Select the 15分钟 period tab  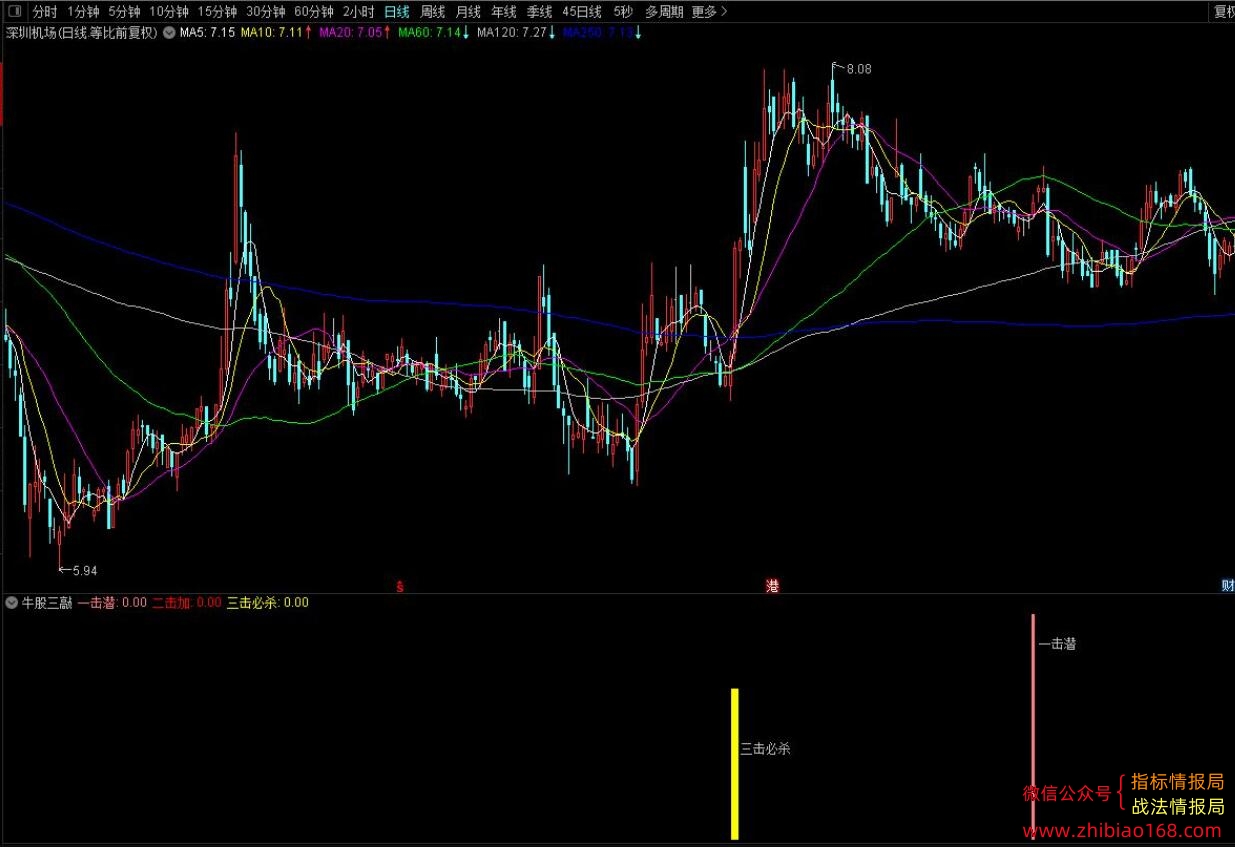(217, 12)
